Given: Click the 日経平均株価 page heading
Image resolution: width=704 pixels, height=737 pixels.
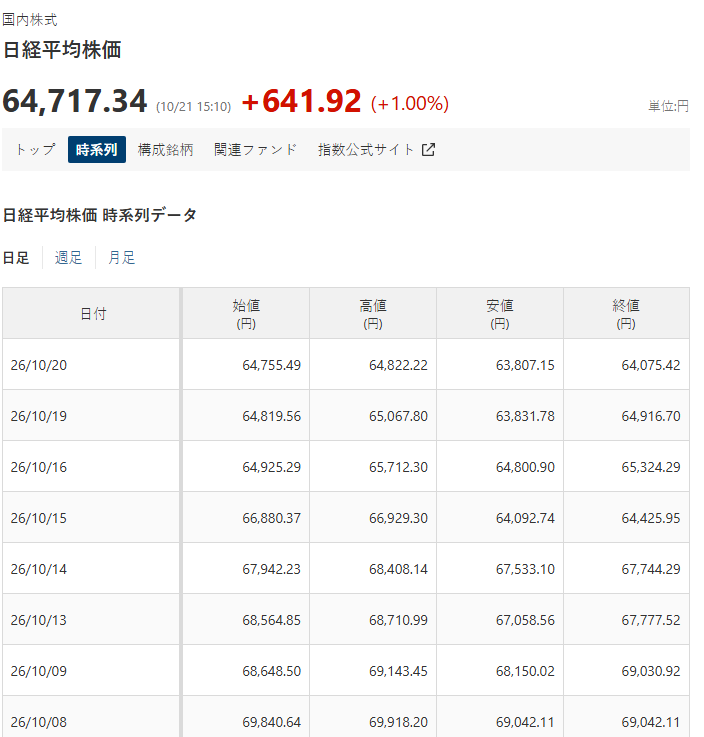Looking at the screenshot, I should click(62, 50).
